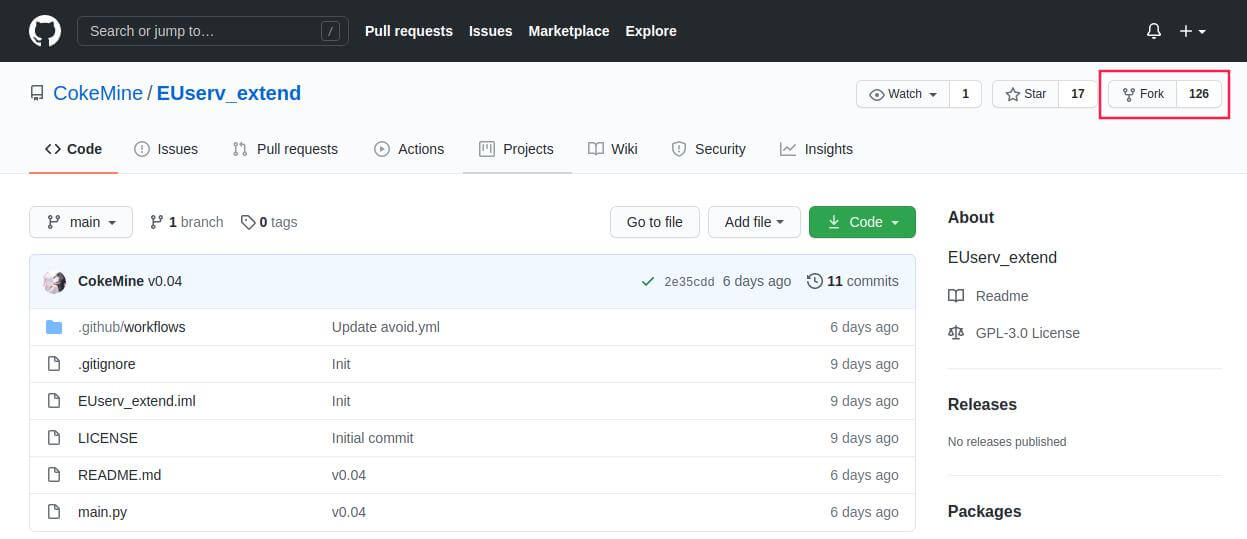The image size is (1247, 539).
Task: Switch to the Pull requests repository tab
Action: [285, 149]
